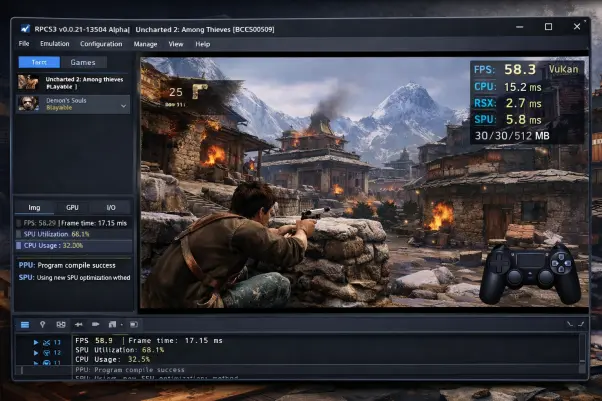Click the 30/30/512 MB memory reading
The image size is (602, 401).
(x=512, y=136)
